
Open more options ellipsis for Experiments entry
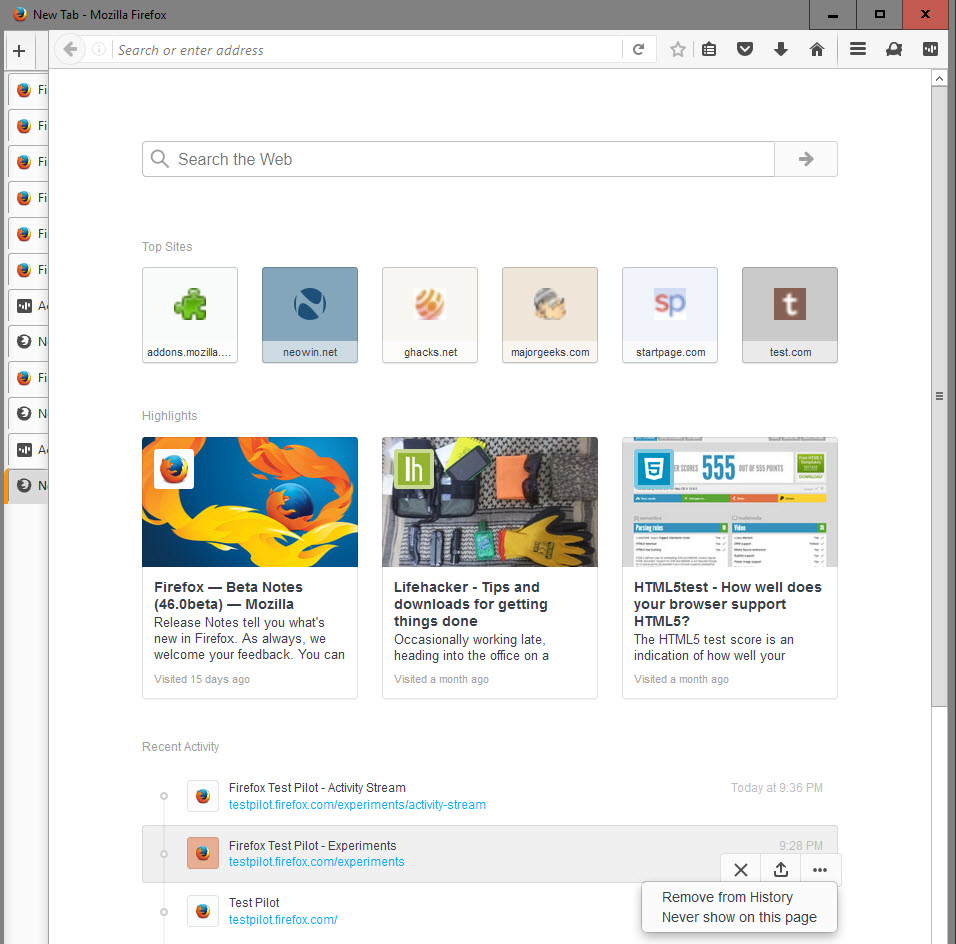coord(820,870)
